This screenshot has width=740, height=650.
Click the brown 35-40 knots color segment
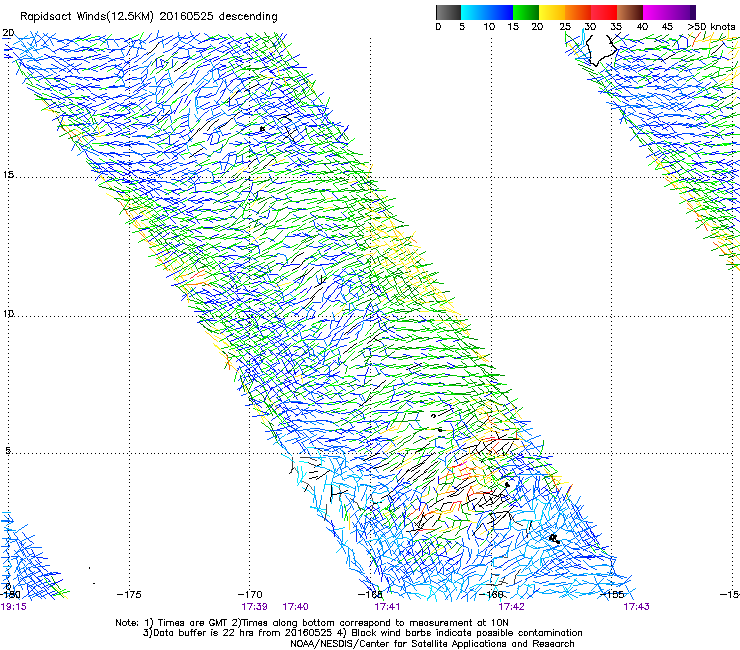pos(630,12)
